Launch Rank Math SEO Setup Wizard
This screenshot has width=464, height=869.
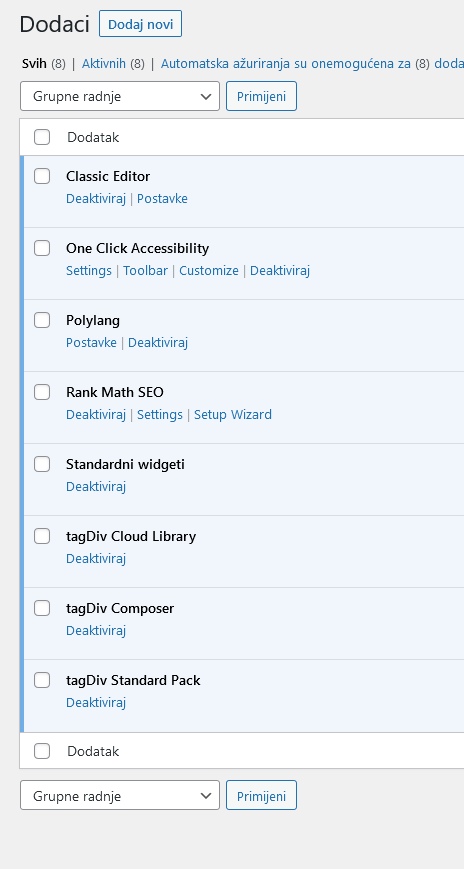(233, 415)
